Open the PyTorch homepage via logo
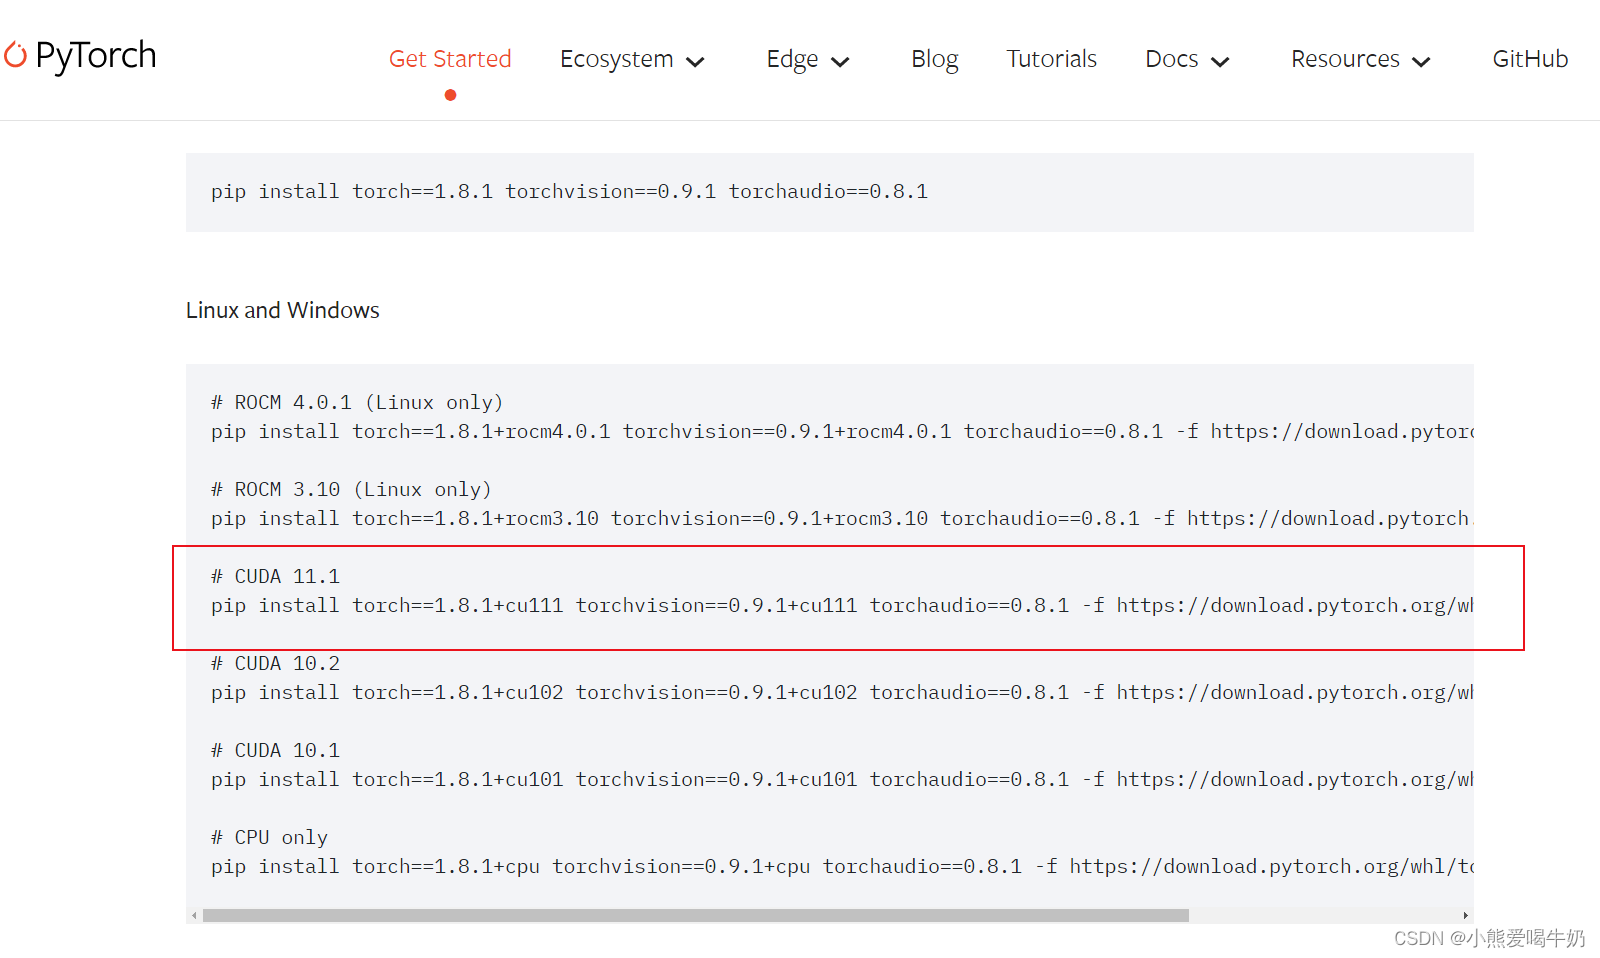The width and height of the screenshot is (1600, 958). [80, 57]
